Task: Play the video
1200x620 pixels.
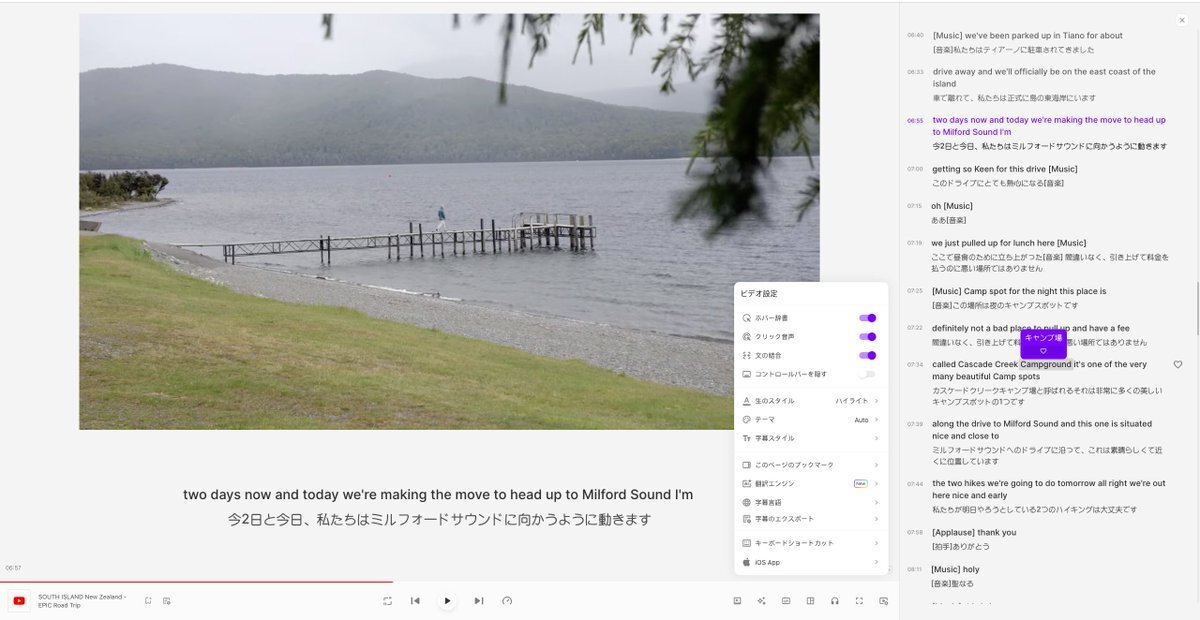Action: (x=447, y=601)
